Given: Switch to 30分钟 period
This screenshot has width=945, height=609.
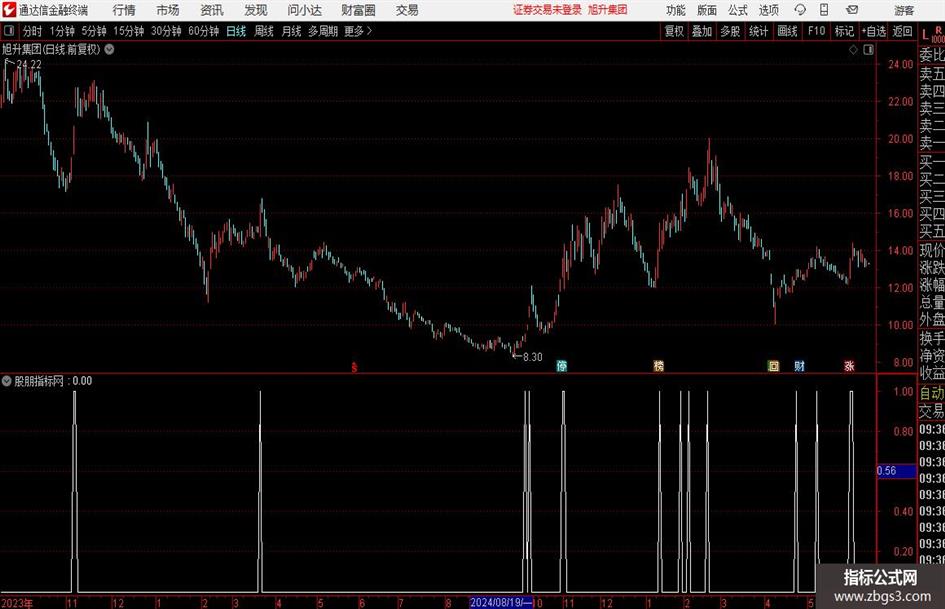Looking at the screenshot, I should tap(166, 31).
